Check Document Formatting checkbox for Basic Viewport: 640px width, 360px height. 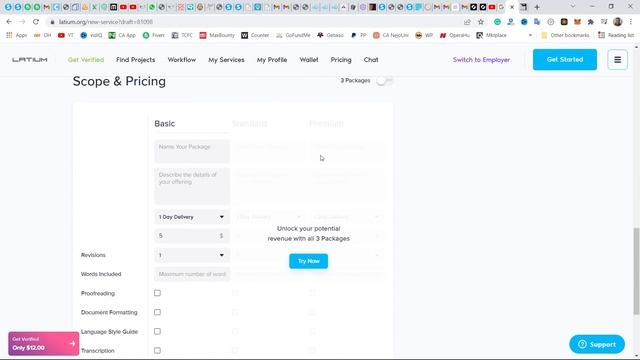point(157,312)
